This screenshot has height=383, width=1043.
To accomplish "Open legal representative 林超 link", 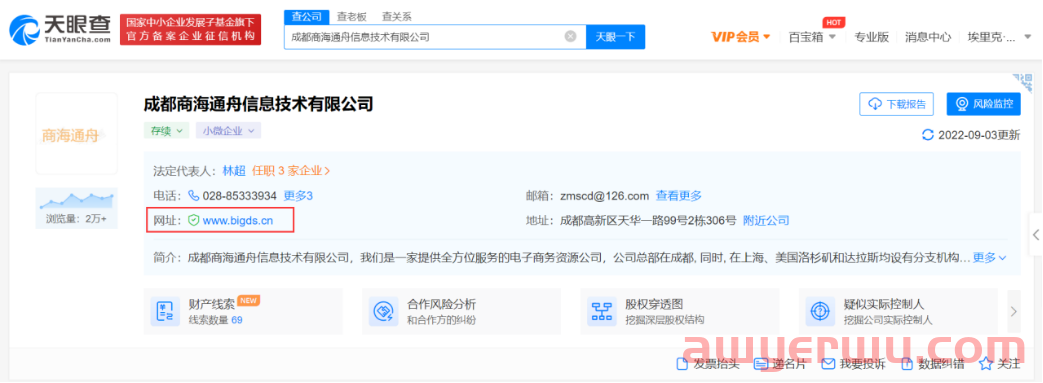I will (x=233, y=171).
